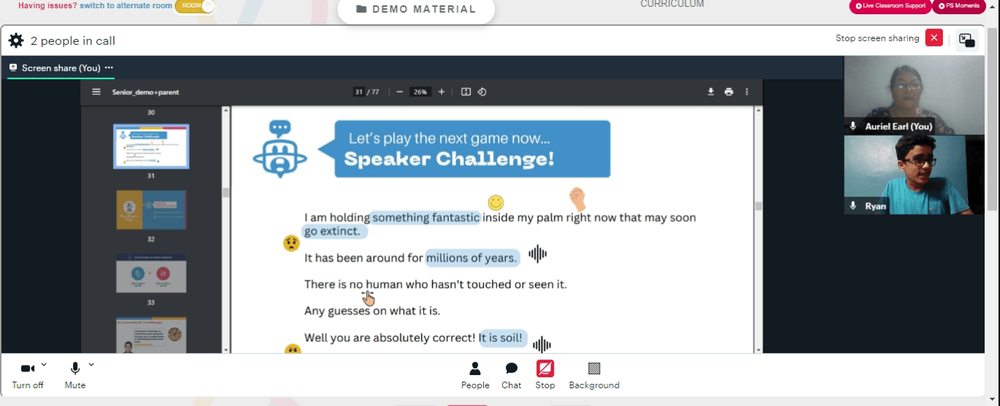Open the Screen share tab options ellipsis
1000x406 pixels.
click(109, 68)
